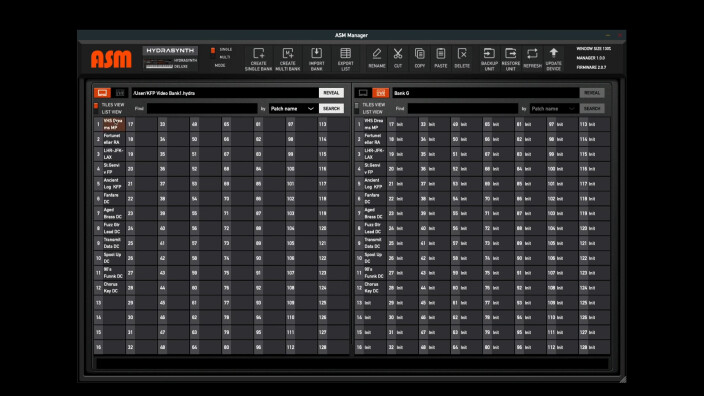Click the Create Multi Bank icon
This screenshot has height=396, width=704.
pos(288,59)
